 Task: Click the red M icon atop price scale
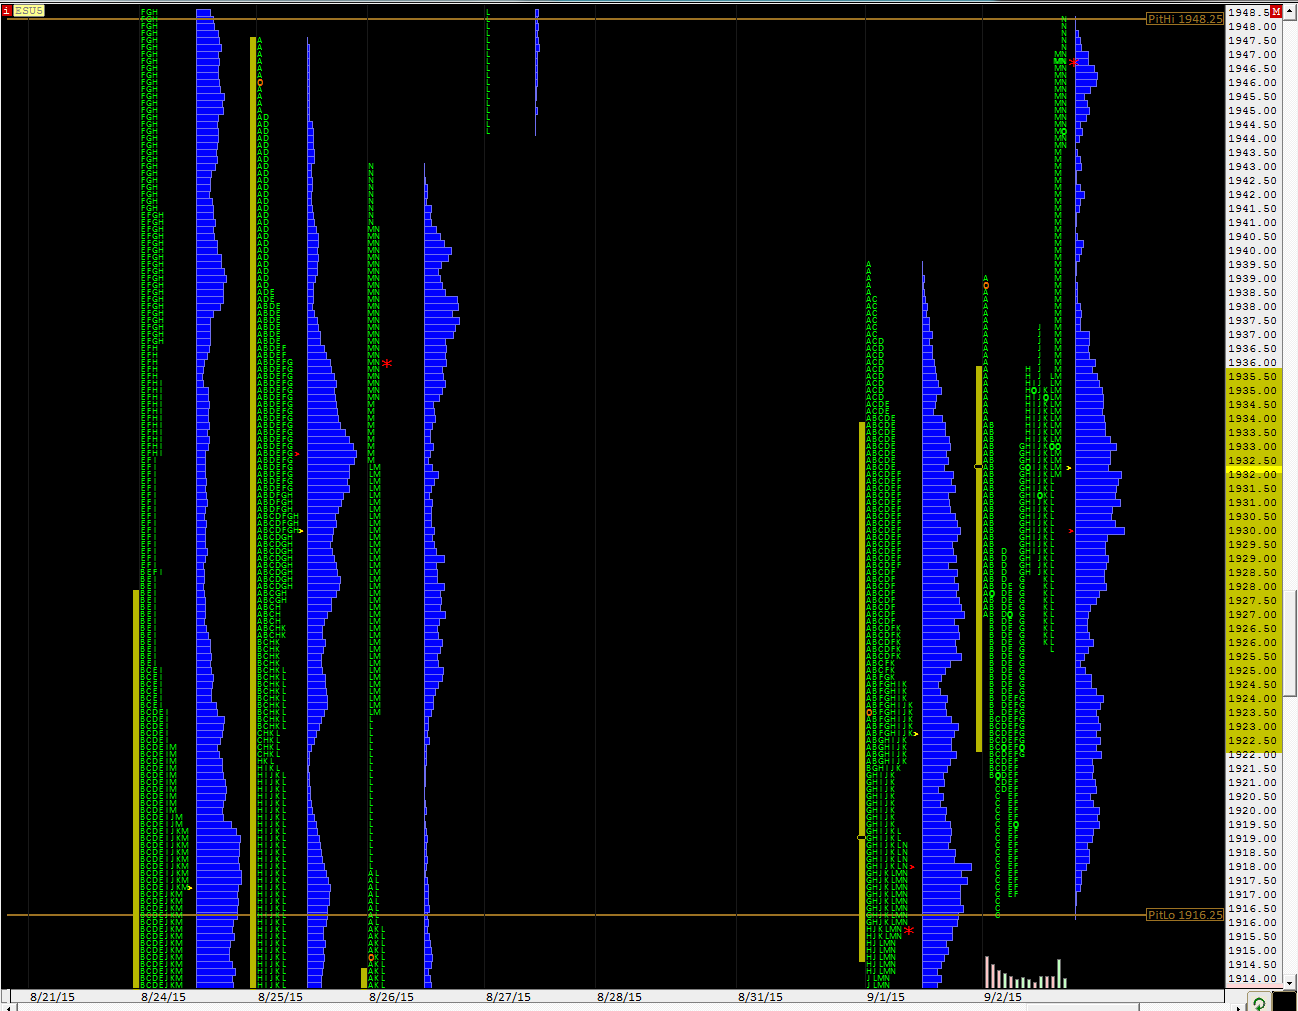click(1276, 12)
